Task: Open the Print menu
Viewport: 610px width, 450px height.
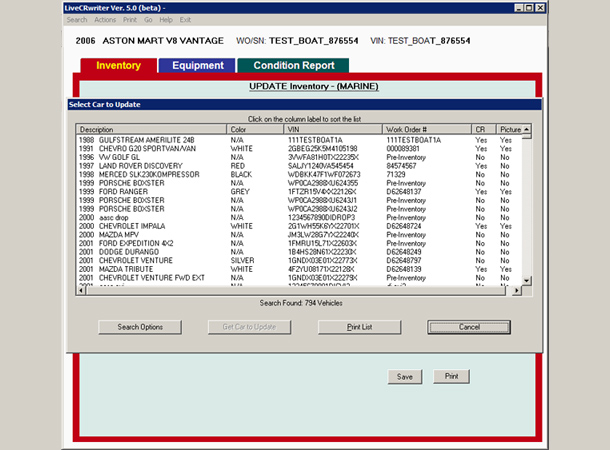Action: tap(130, 20)
